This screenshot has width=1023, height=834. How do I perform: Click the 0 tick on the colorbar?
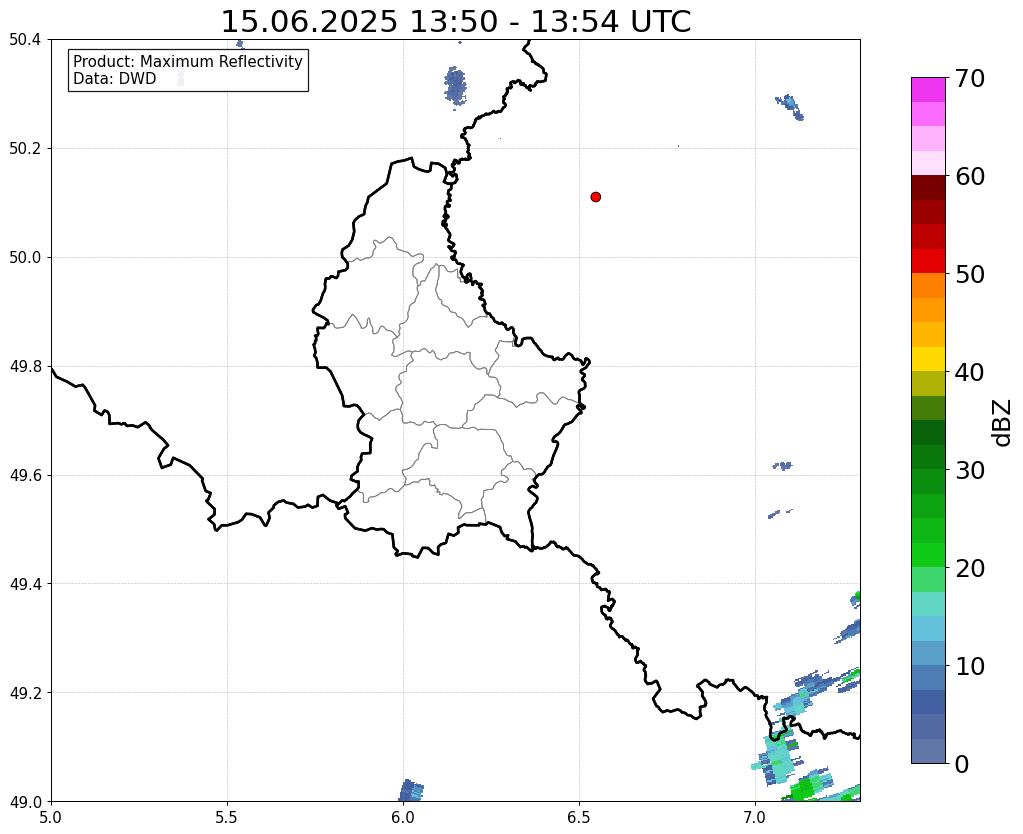(962, 764)
